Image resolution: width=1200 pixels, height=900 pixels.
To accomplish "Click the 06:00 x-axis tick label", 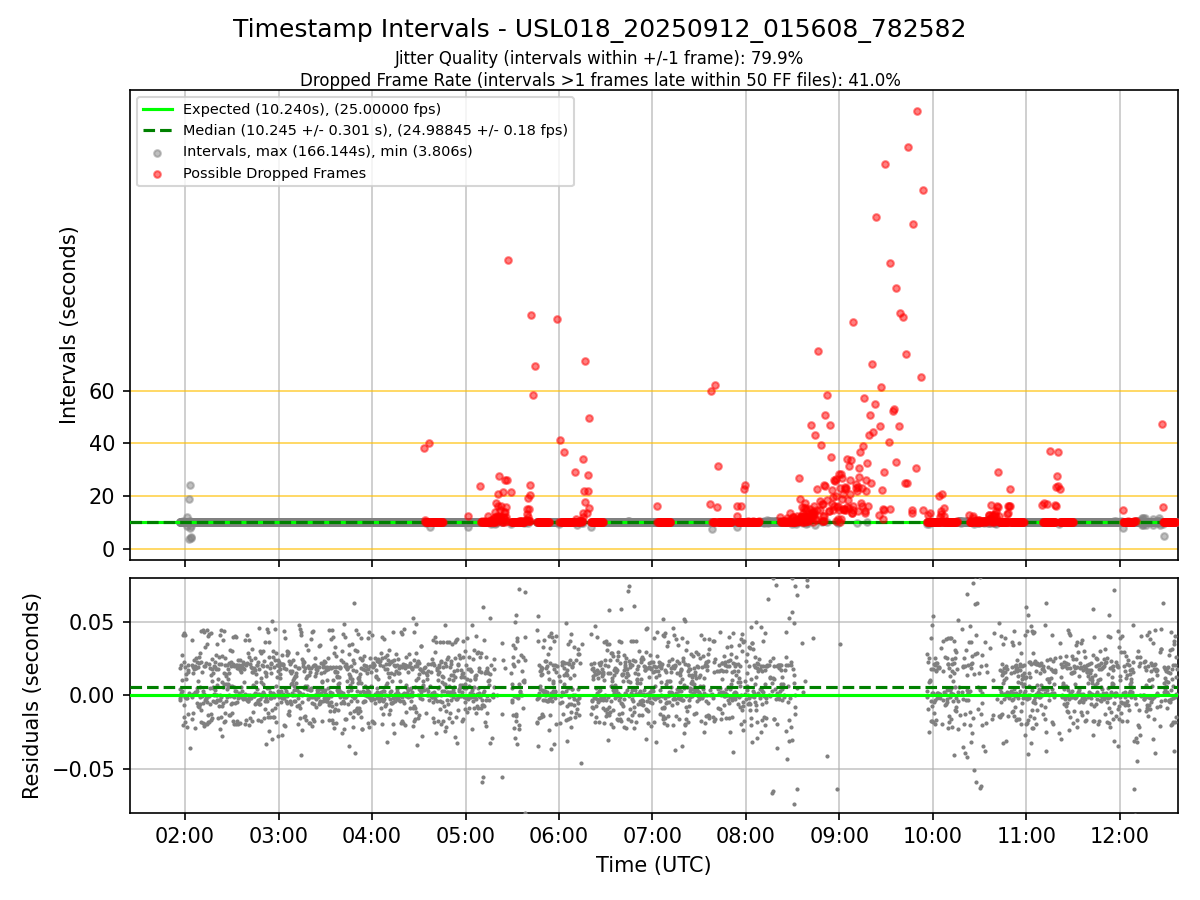I will click(x=558, y=834).
